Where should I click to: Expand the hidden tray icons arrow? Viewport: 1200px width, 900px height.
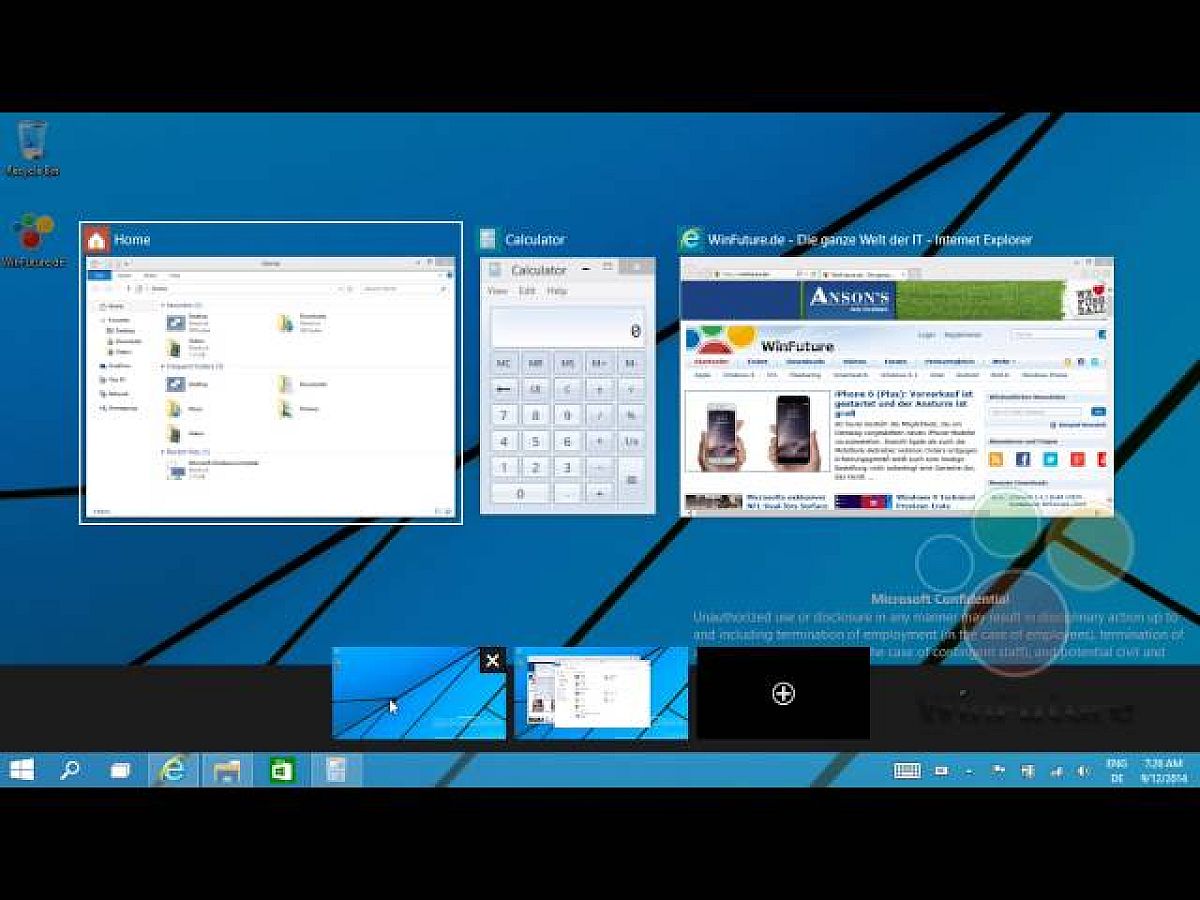tap(968, 771)
